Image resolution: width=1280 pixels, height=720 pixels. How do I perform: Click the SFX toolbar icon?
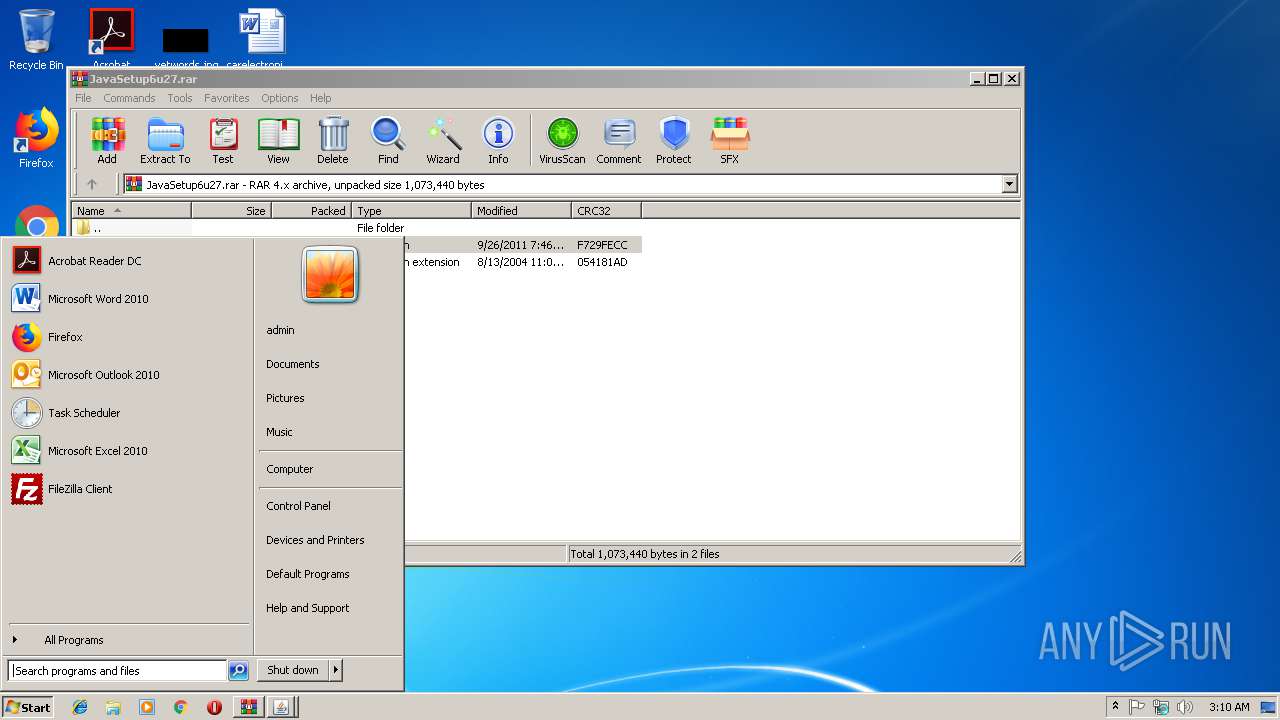tap(730, 141)
